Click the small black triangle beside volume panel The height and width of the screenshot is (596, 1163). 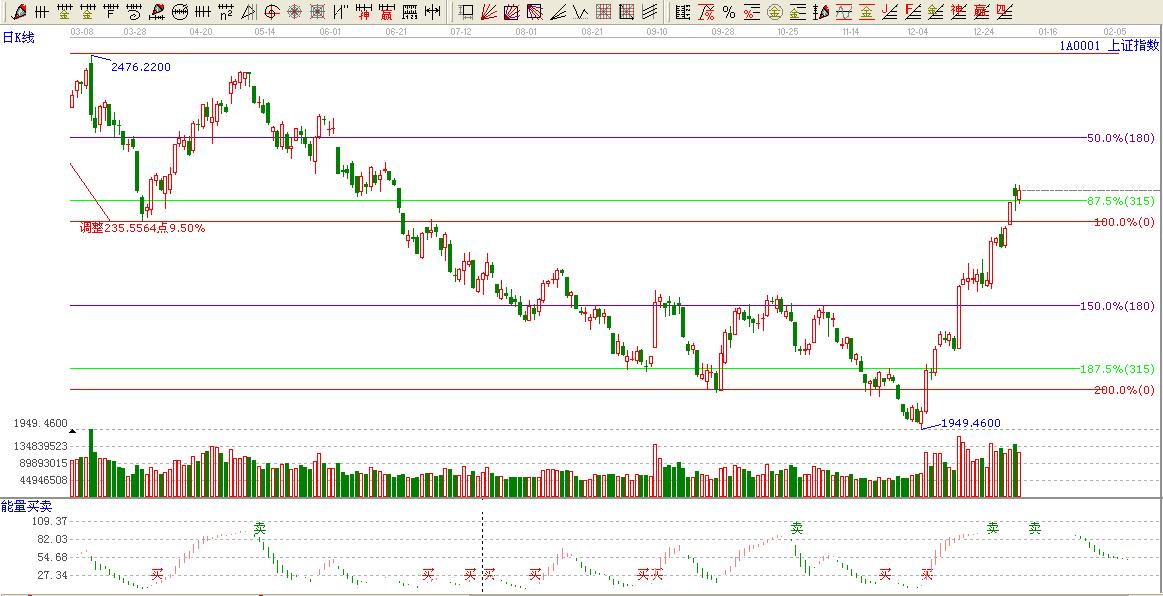[x=72, y=431]
